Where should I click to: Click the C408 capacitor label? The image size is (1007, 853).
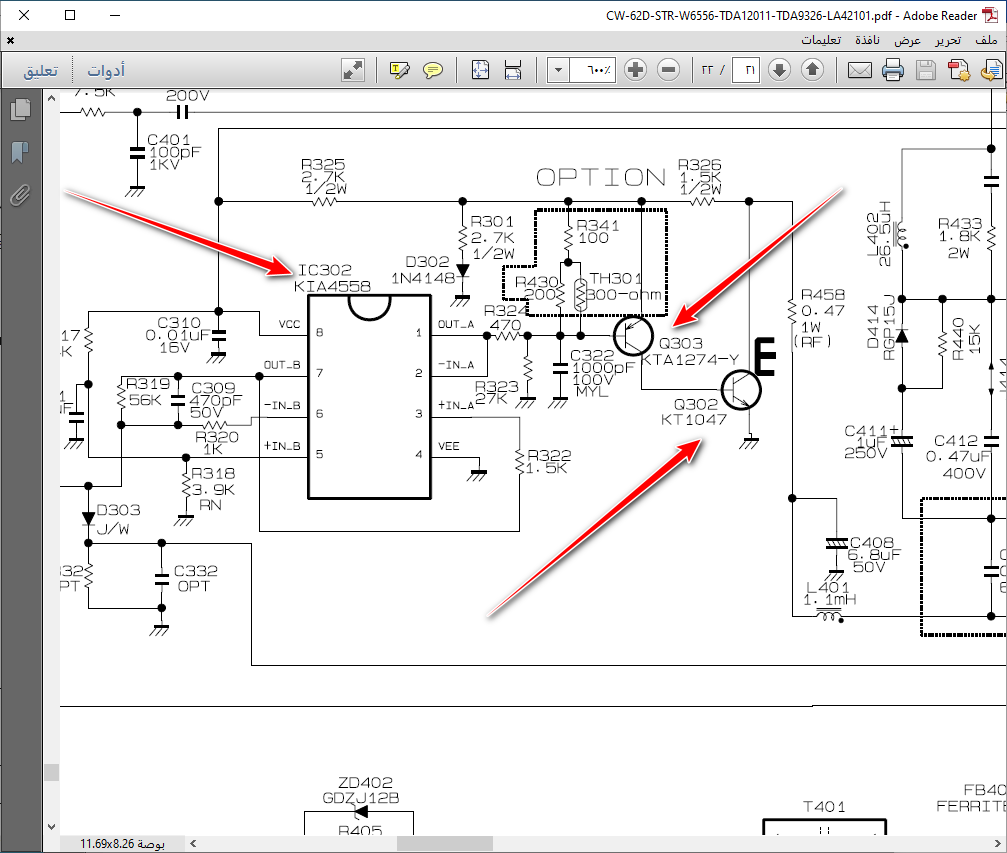(x=871, y=543)
